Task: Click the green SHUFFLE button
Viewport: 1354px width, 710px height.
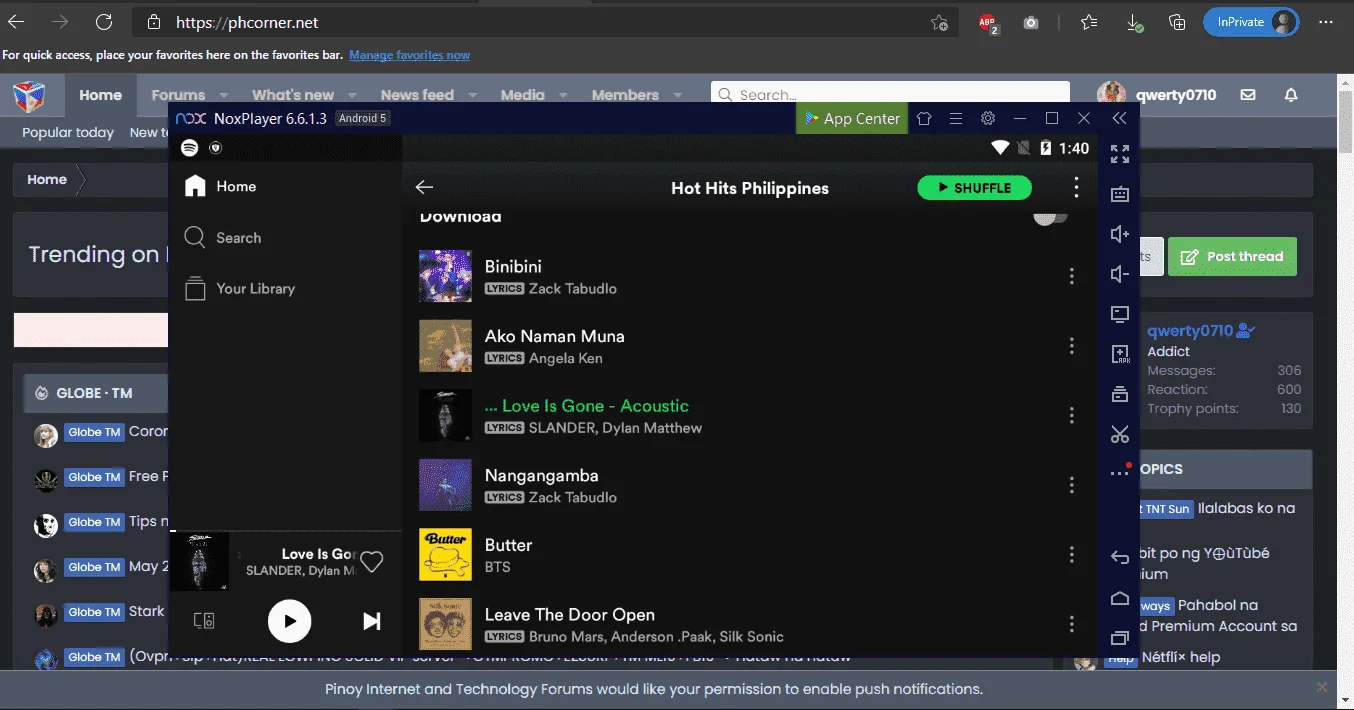Action: pos(974,187)
